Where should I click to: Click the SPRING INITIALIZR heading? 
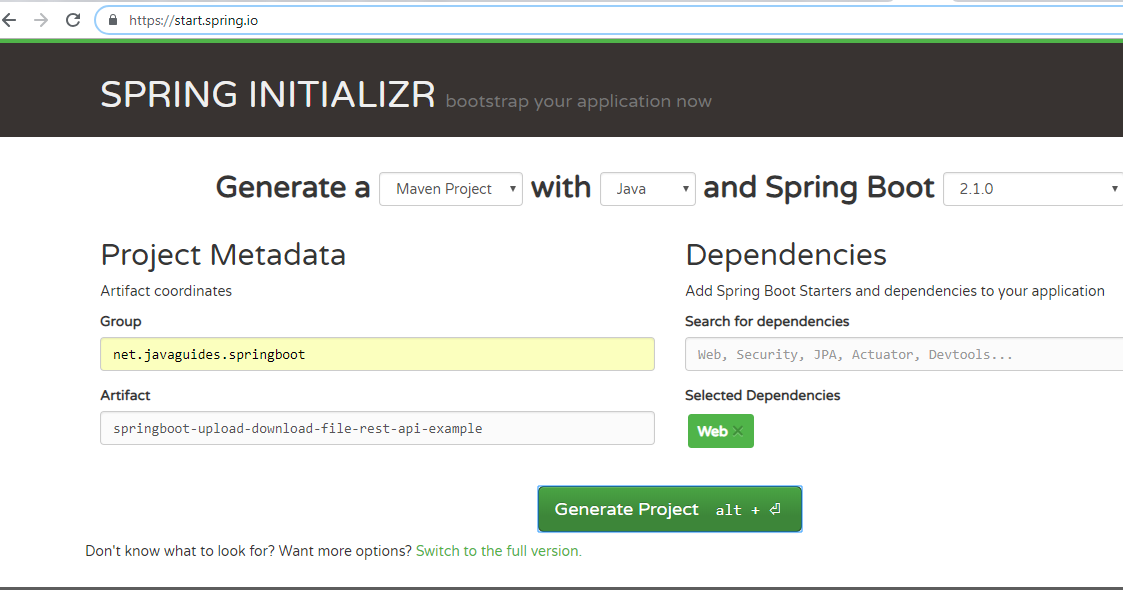[x=267, y=93]
